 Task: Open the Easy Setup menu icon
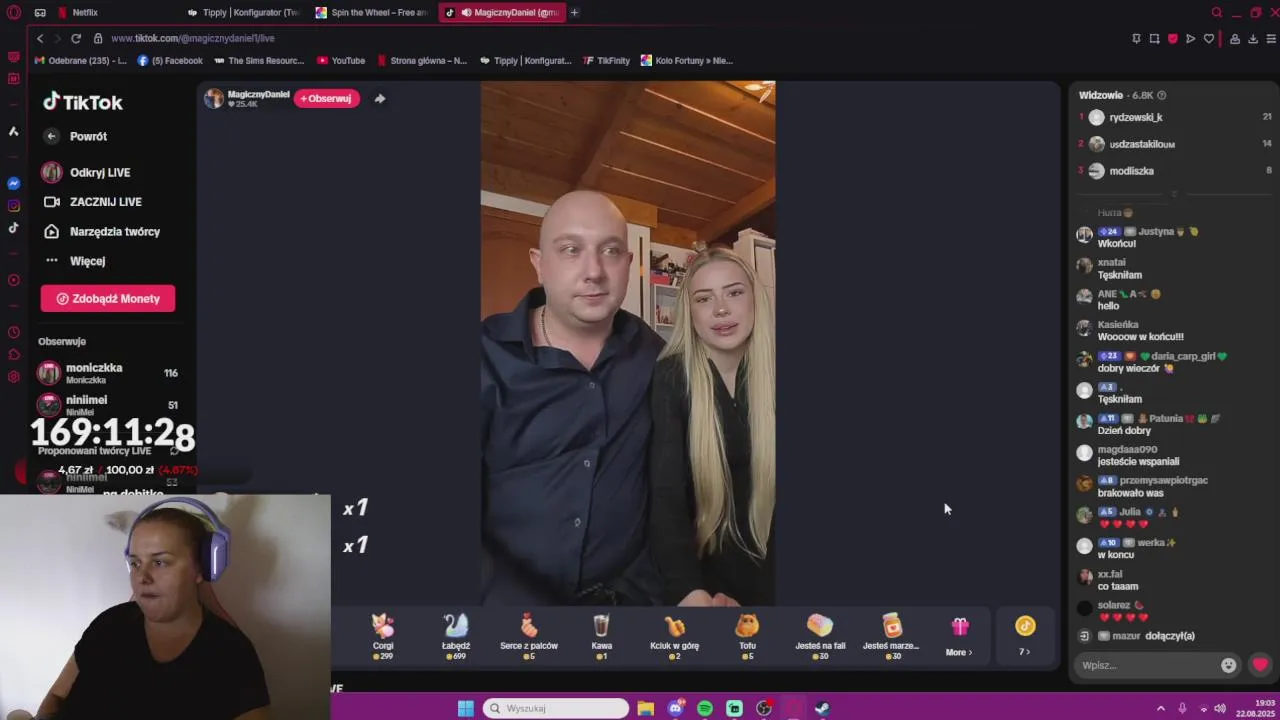pyautogui.click(x=1271, y=38)
